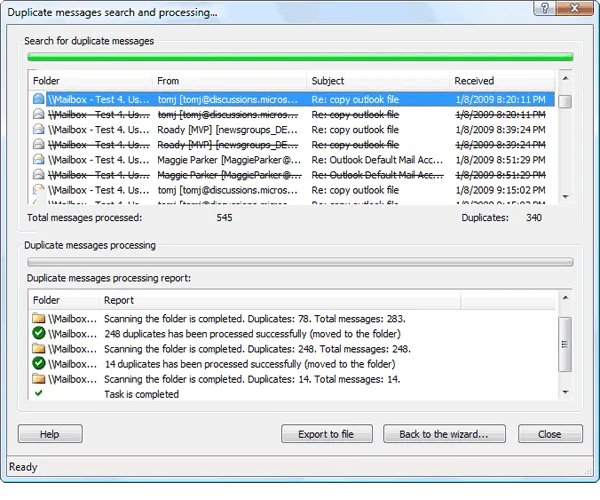Click the duplicate messages processing progress bar

pyautogui.click(x=300, y=262)
